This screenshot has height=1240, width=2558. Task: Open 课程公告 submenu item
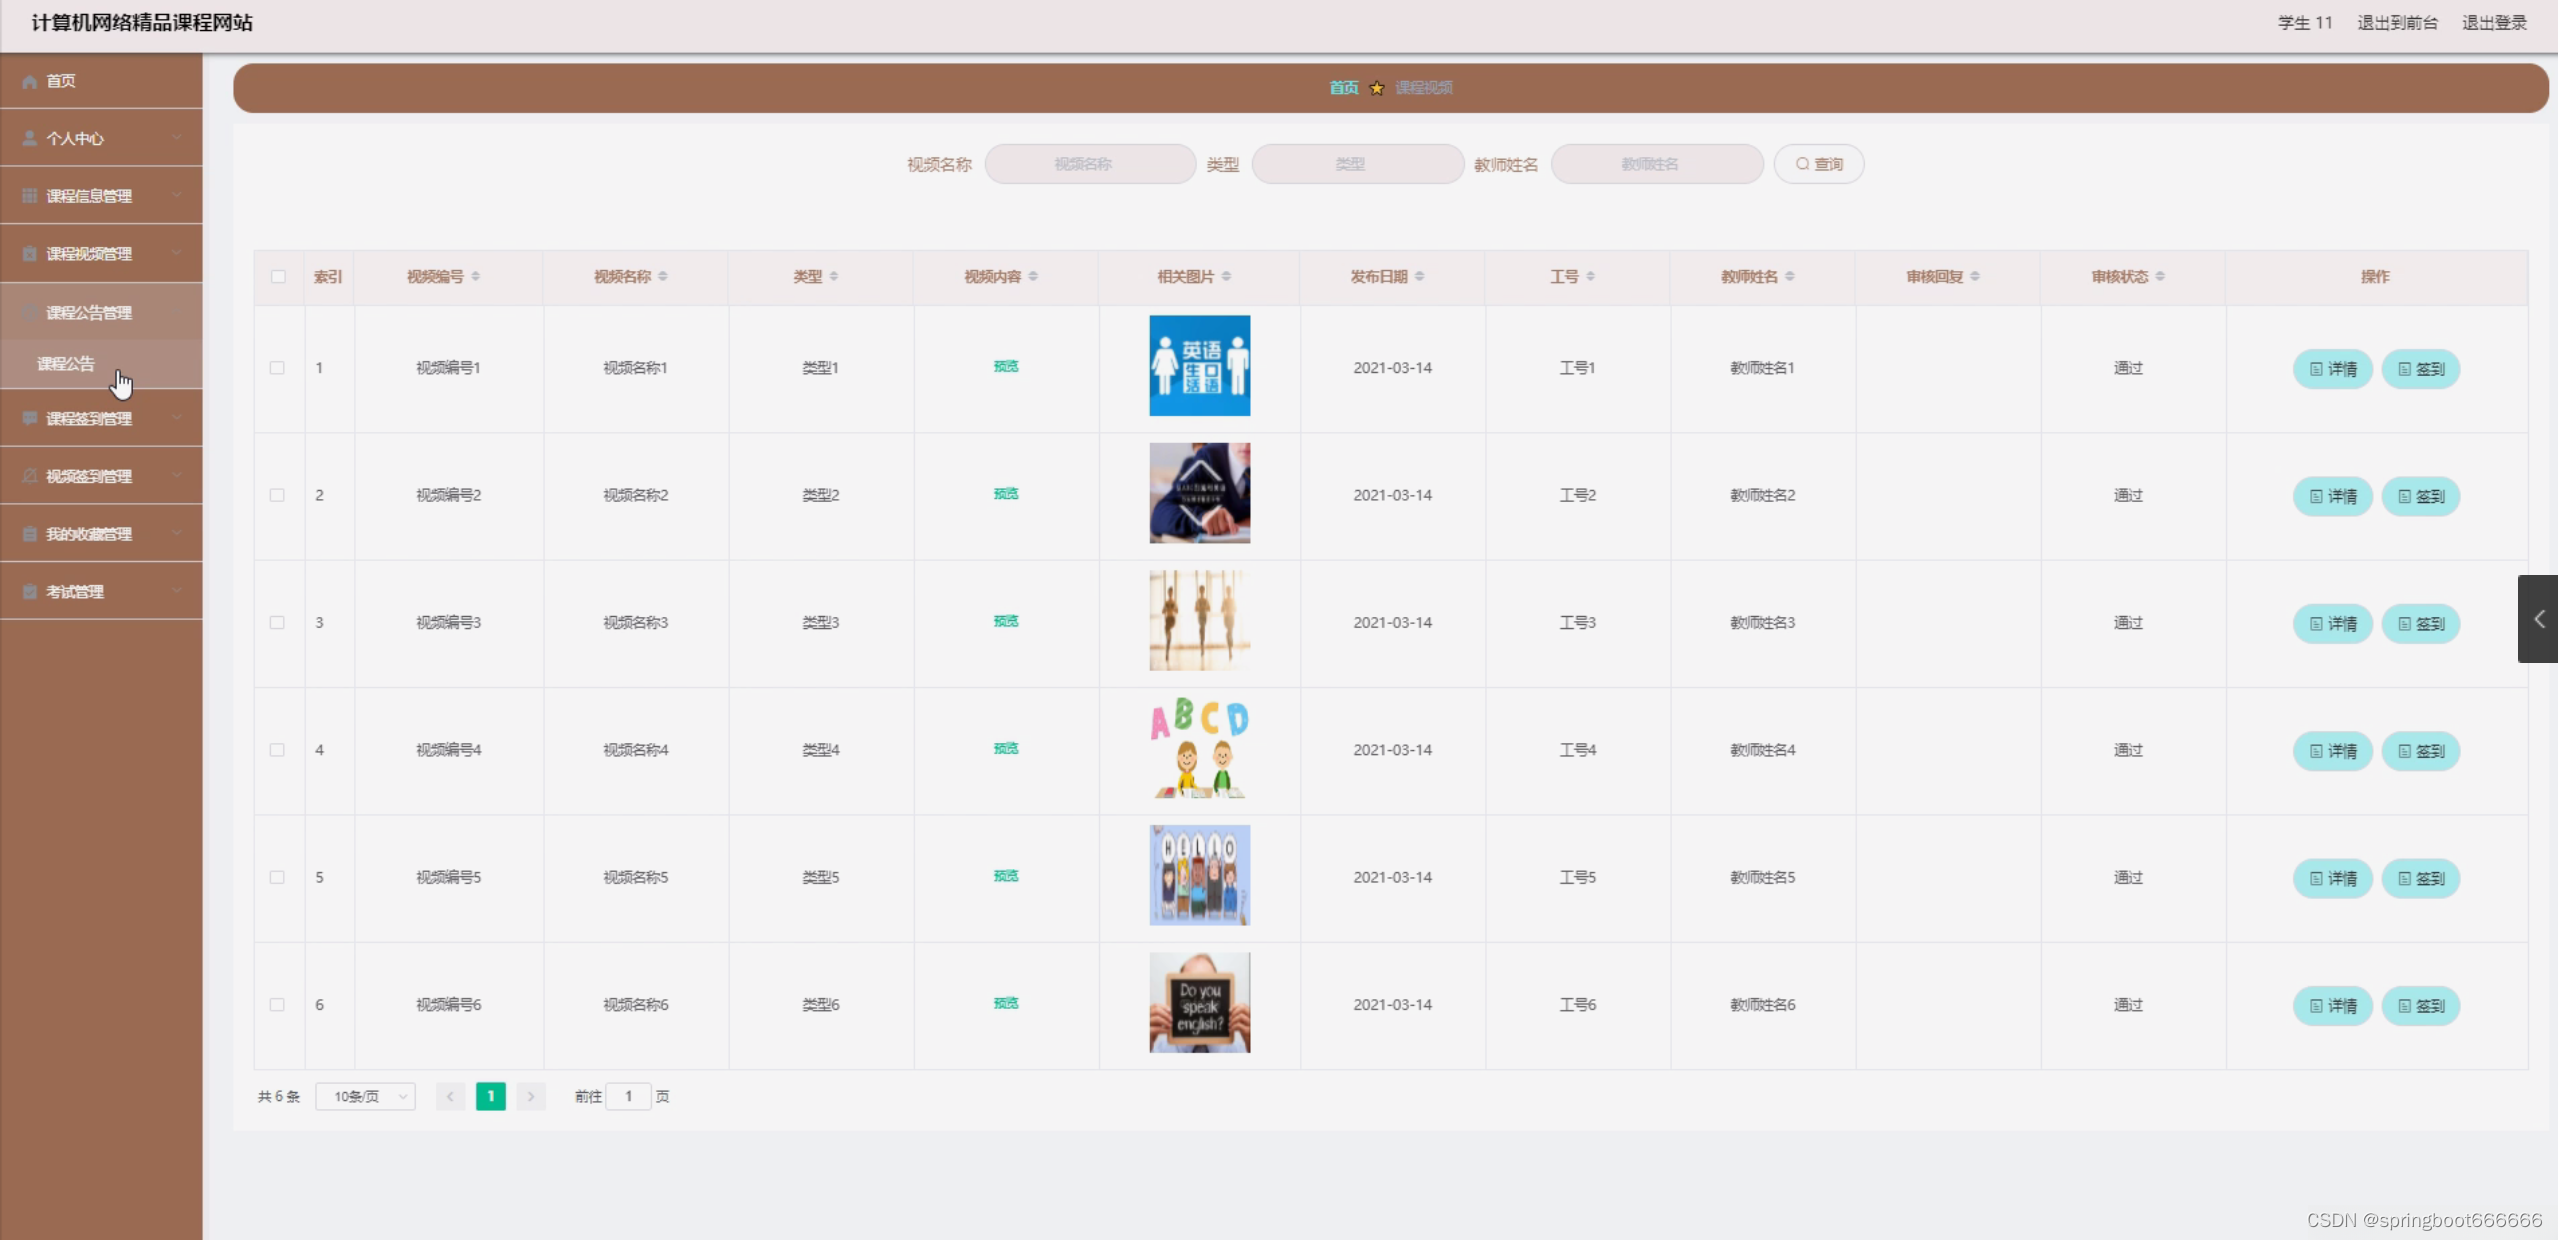point(66,364)
